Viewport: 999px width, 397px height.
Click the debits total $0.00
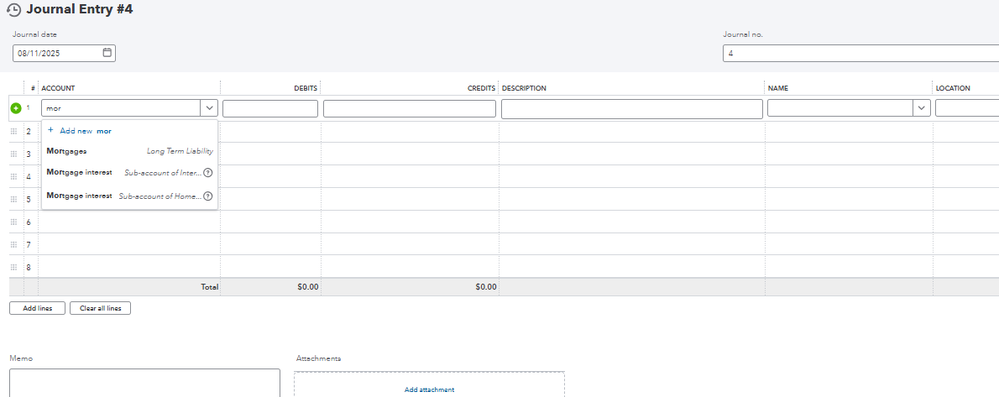pyautogui.click(x=308, y=287)
